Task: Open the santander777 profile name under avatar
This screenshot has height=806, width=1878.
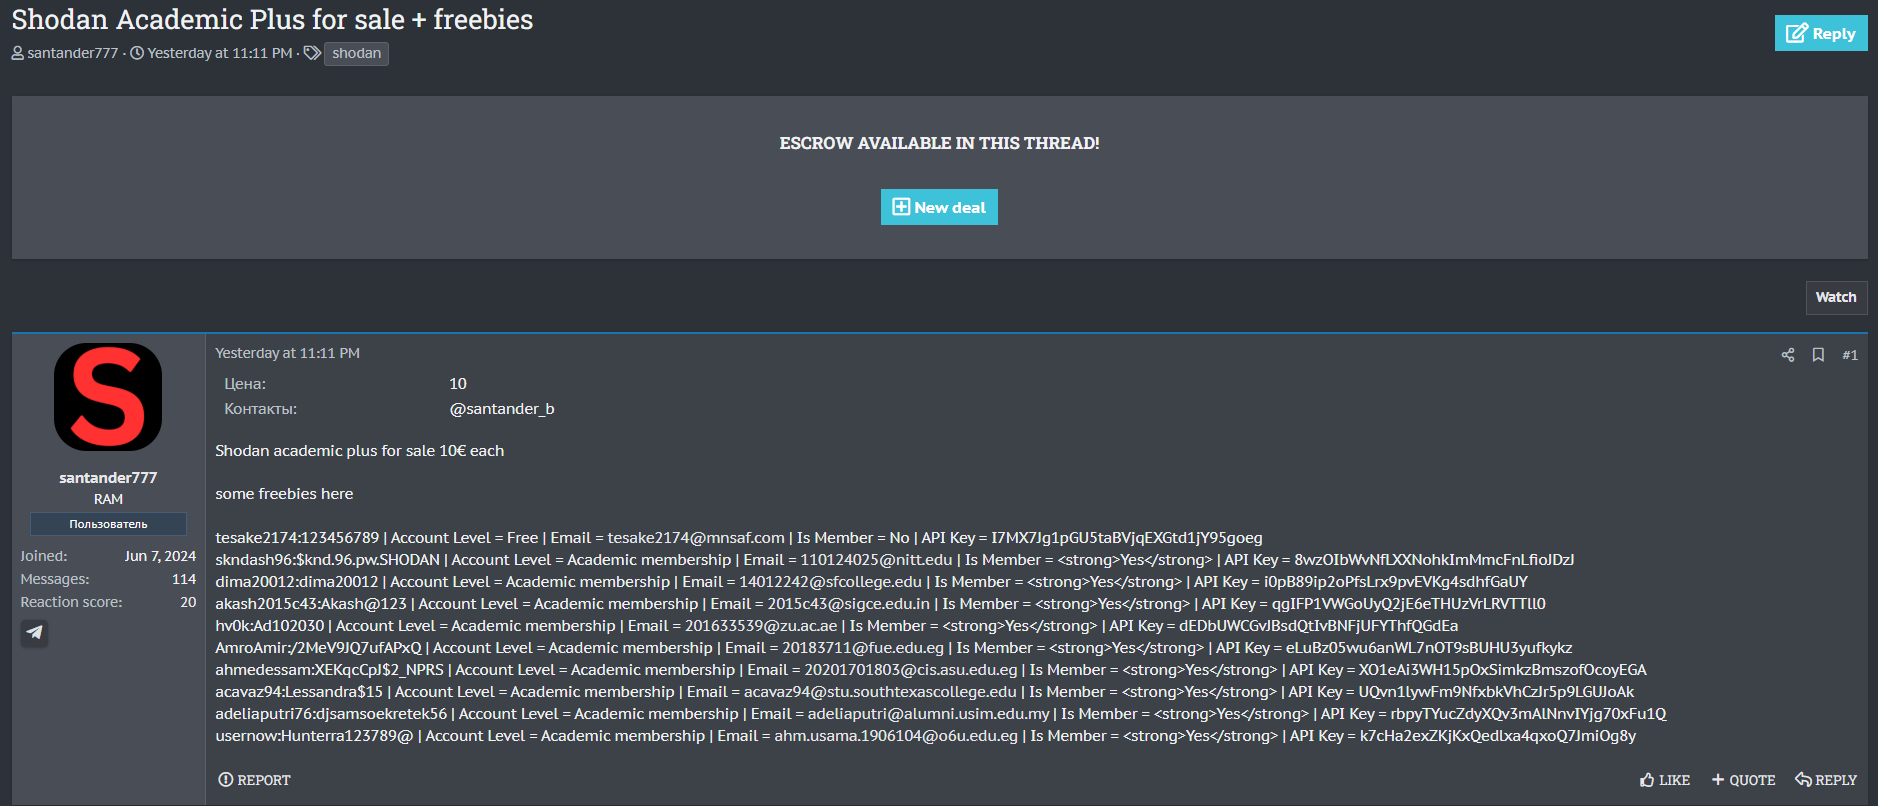Action: [108, 478]
